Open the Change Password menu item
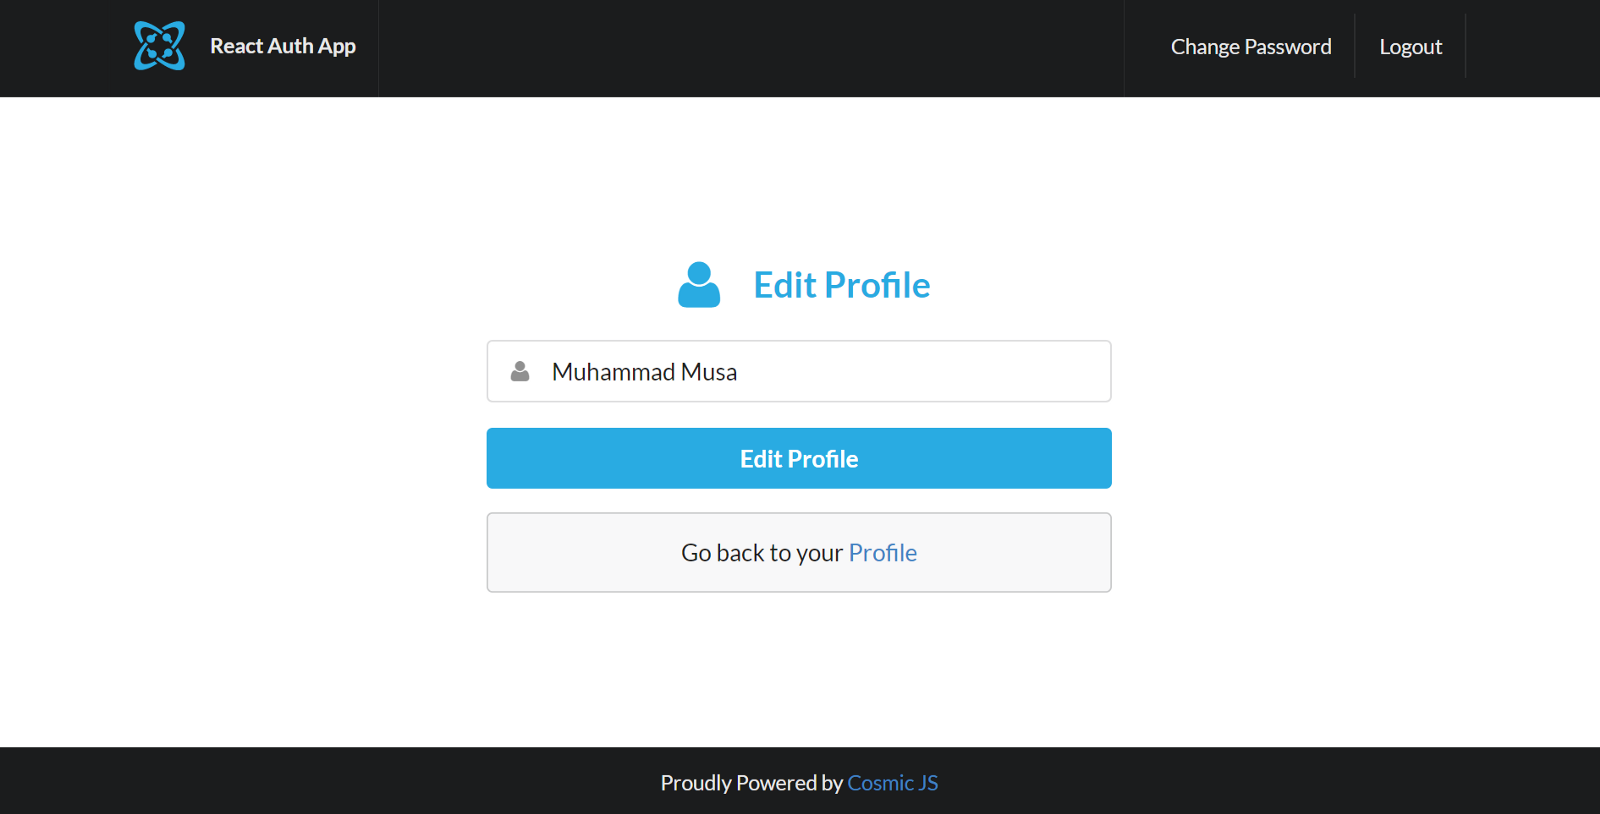The image size is (1600, 814). 1250,47
